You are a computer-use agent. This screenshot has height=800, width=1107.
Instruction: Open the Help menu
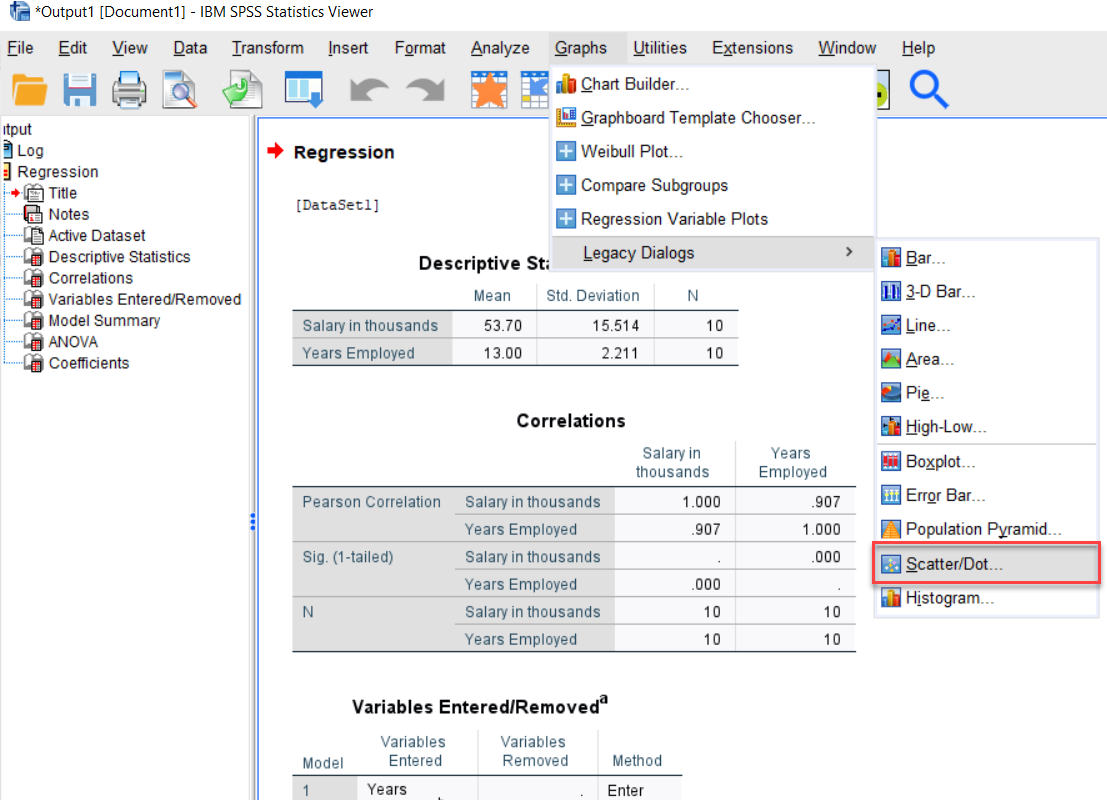click(x=918, y=48)
